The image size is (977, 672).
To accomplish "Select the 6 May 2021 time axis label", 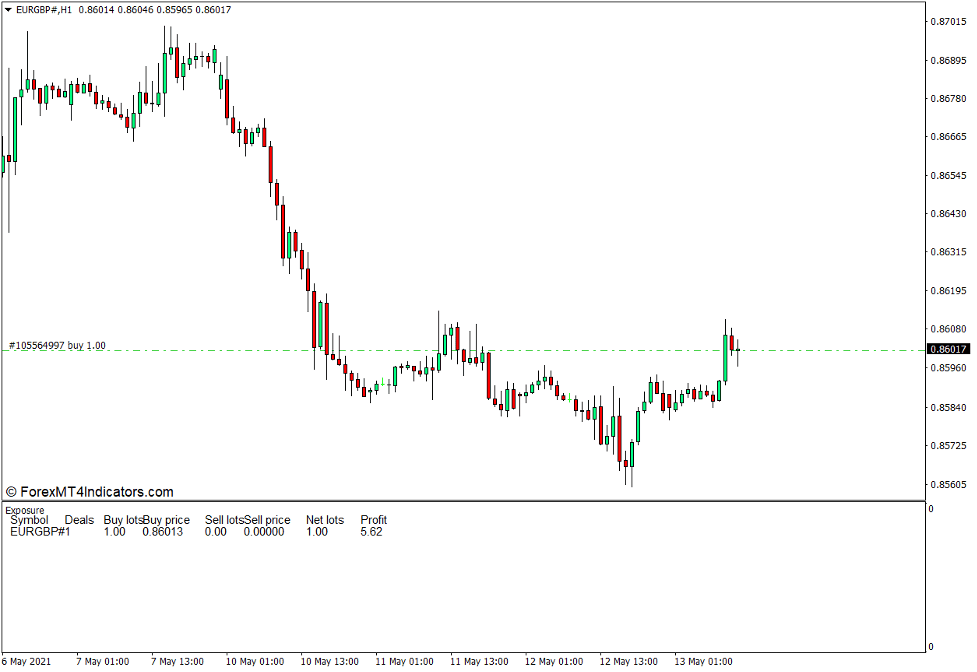I will click(27, 662).
